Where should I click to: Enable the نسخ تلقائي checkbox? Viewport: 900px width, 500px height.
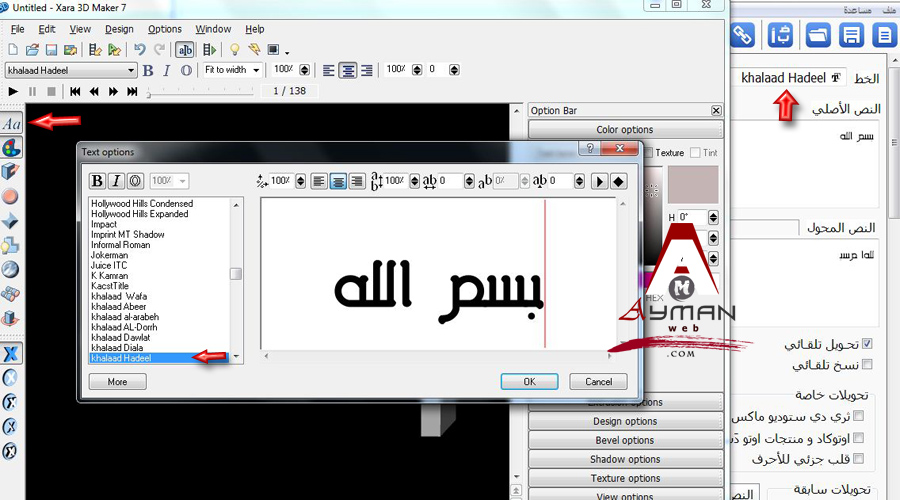tap(867, 364)
